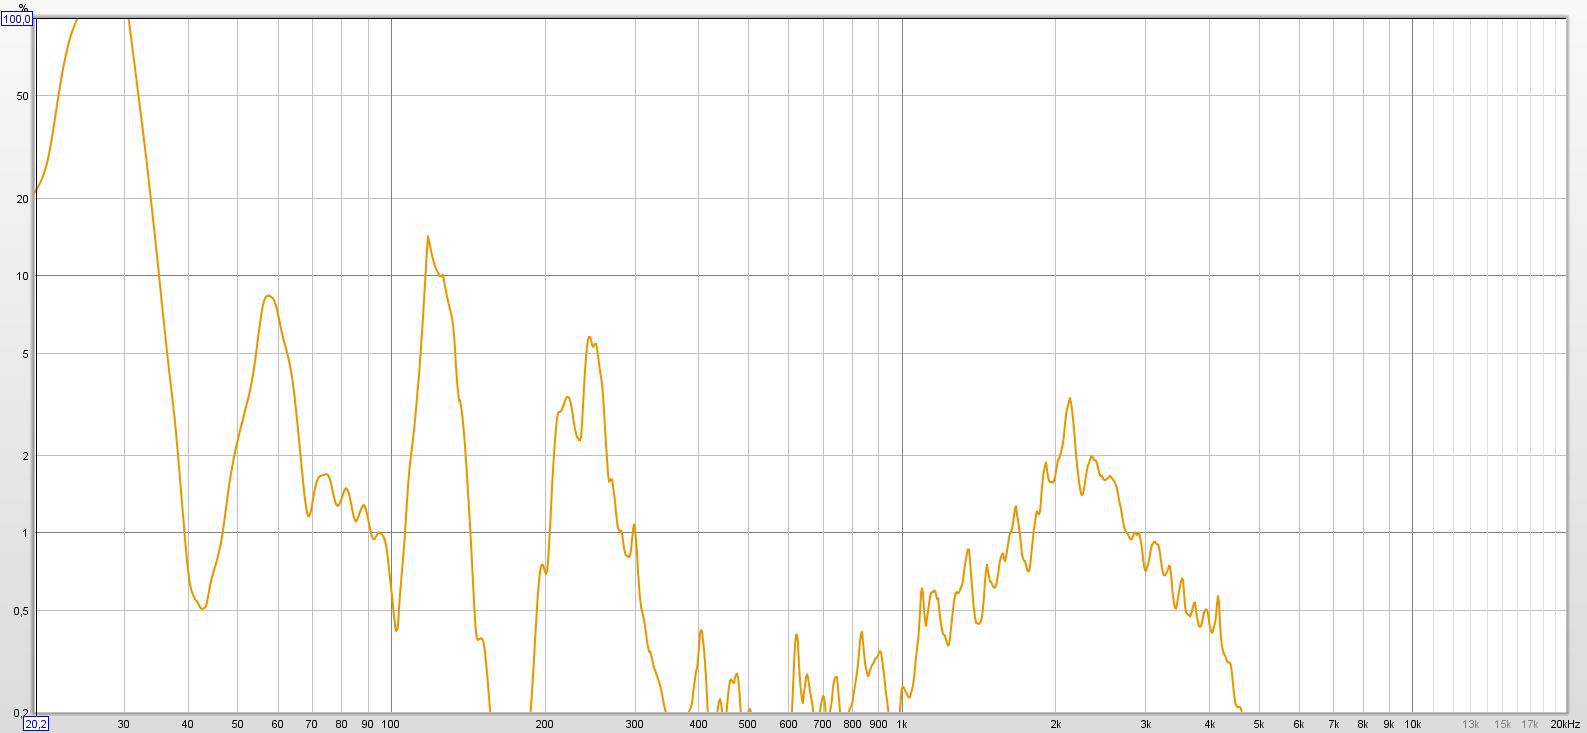Click the 8k frequency axis label

(1362, 724)
